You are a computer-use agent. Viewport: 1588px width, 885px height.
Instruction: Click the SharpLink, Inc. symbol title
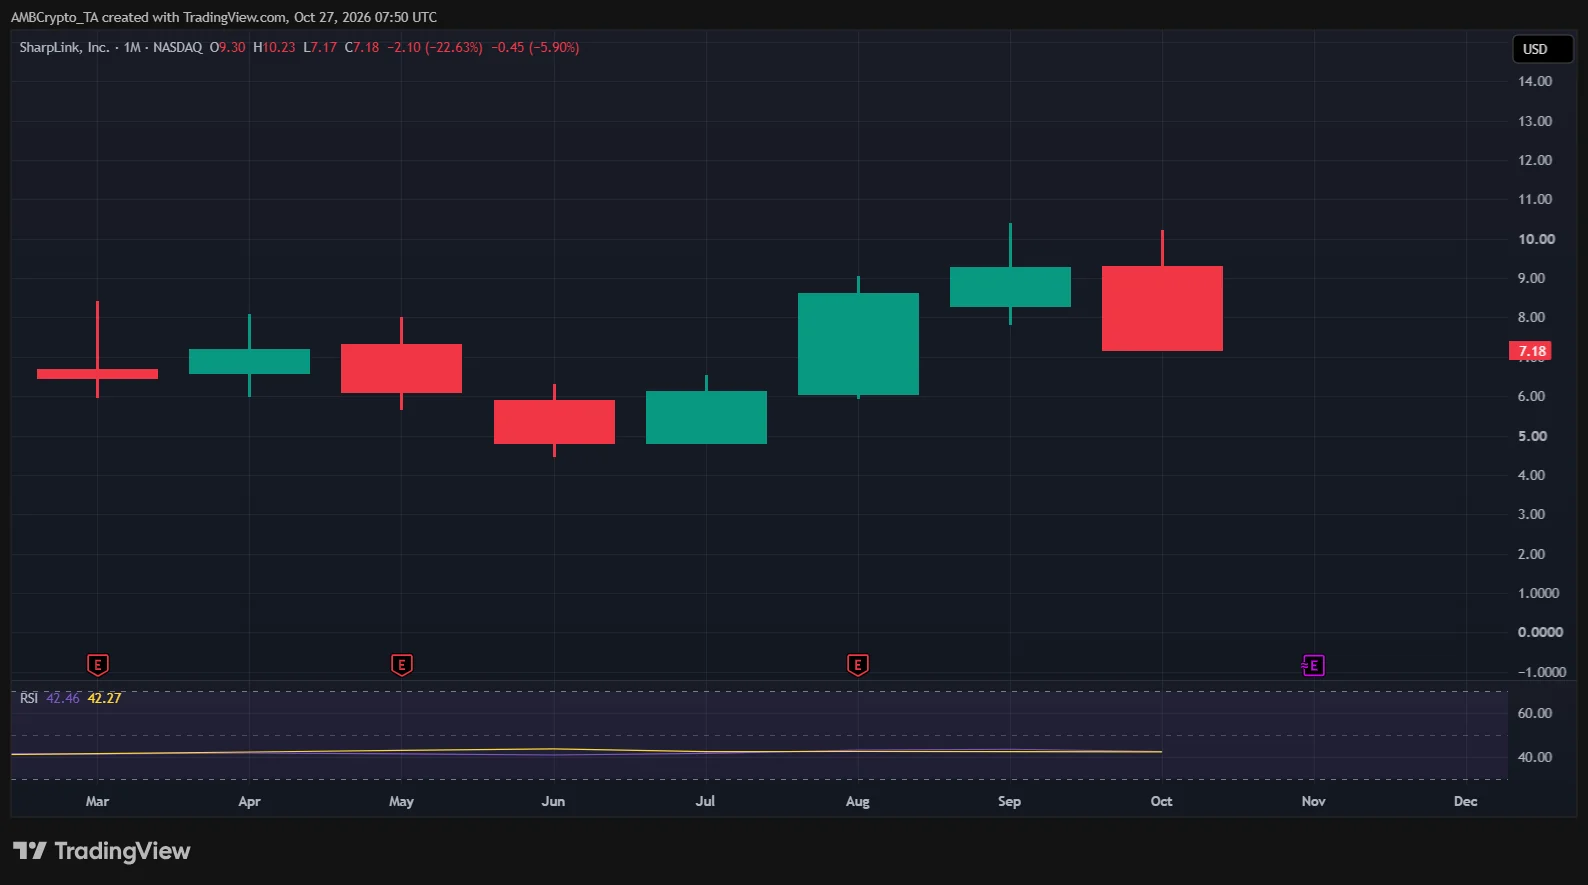pyautogui.click(x=64, y=47)
